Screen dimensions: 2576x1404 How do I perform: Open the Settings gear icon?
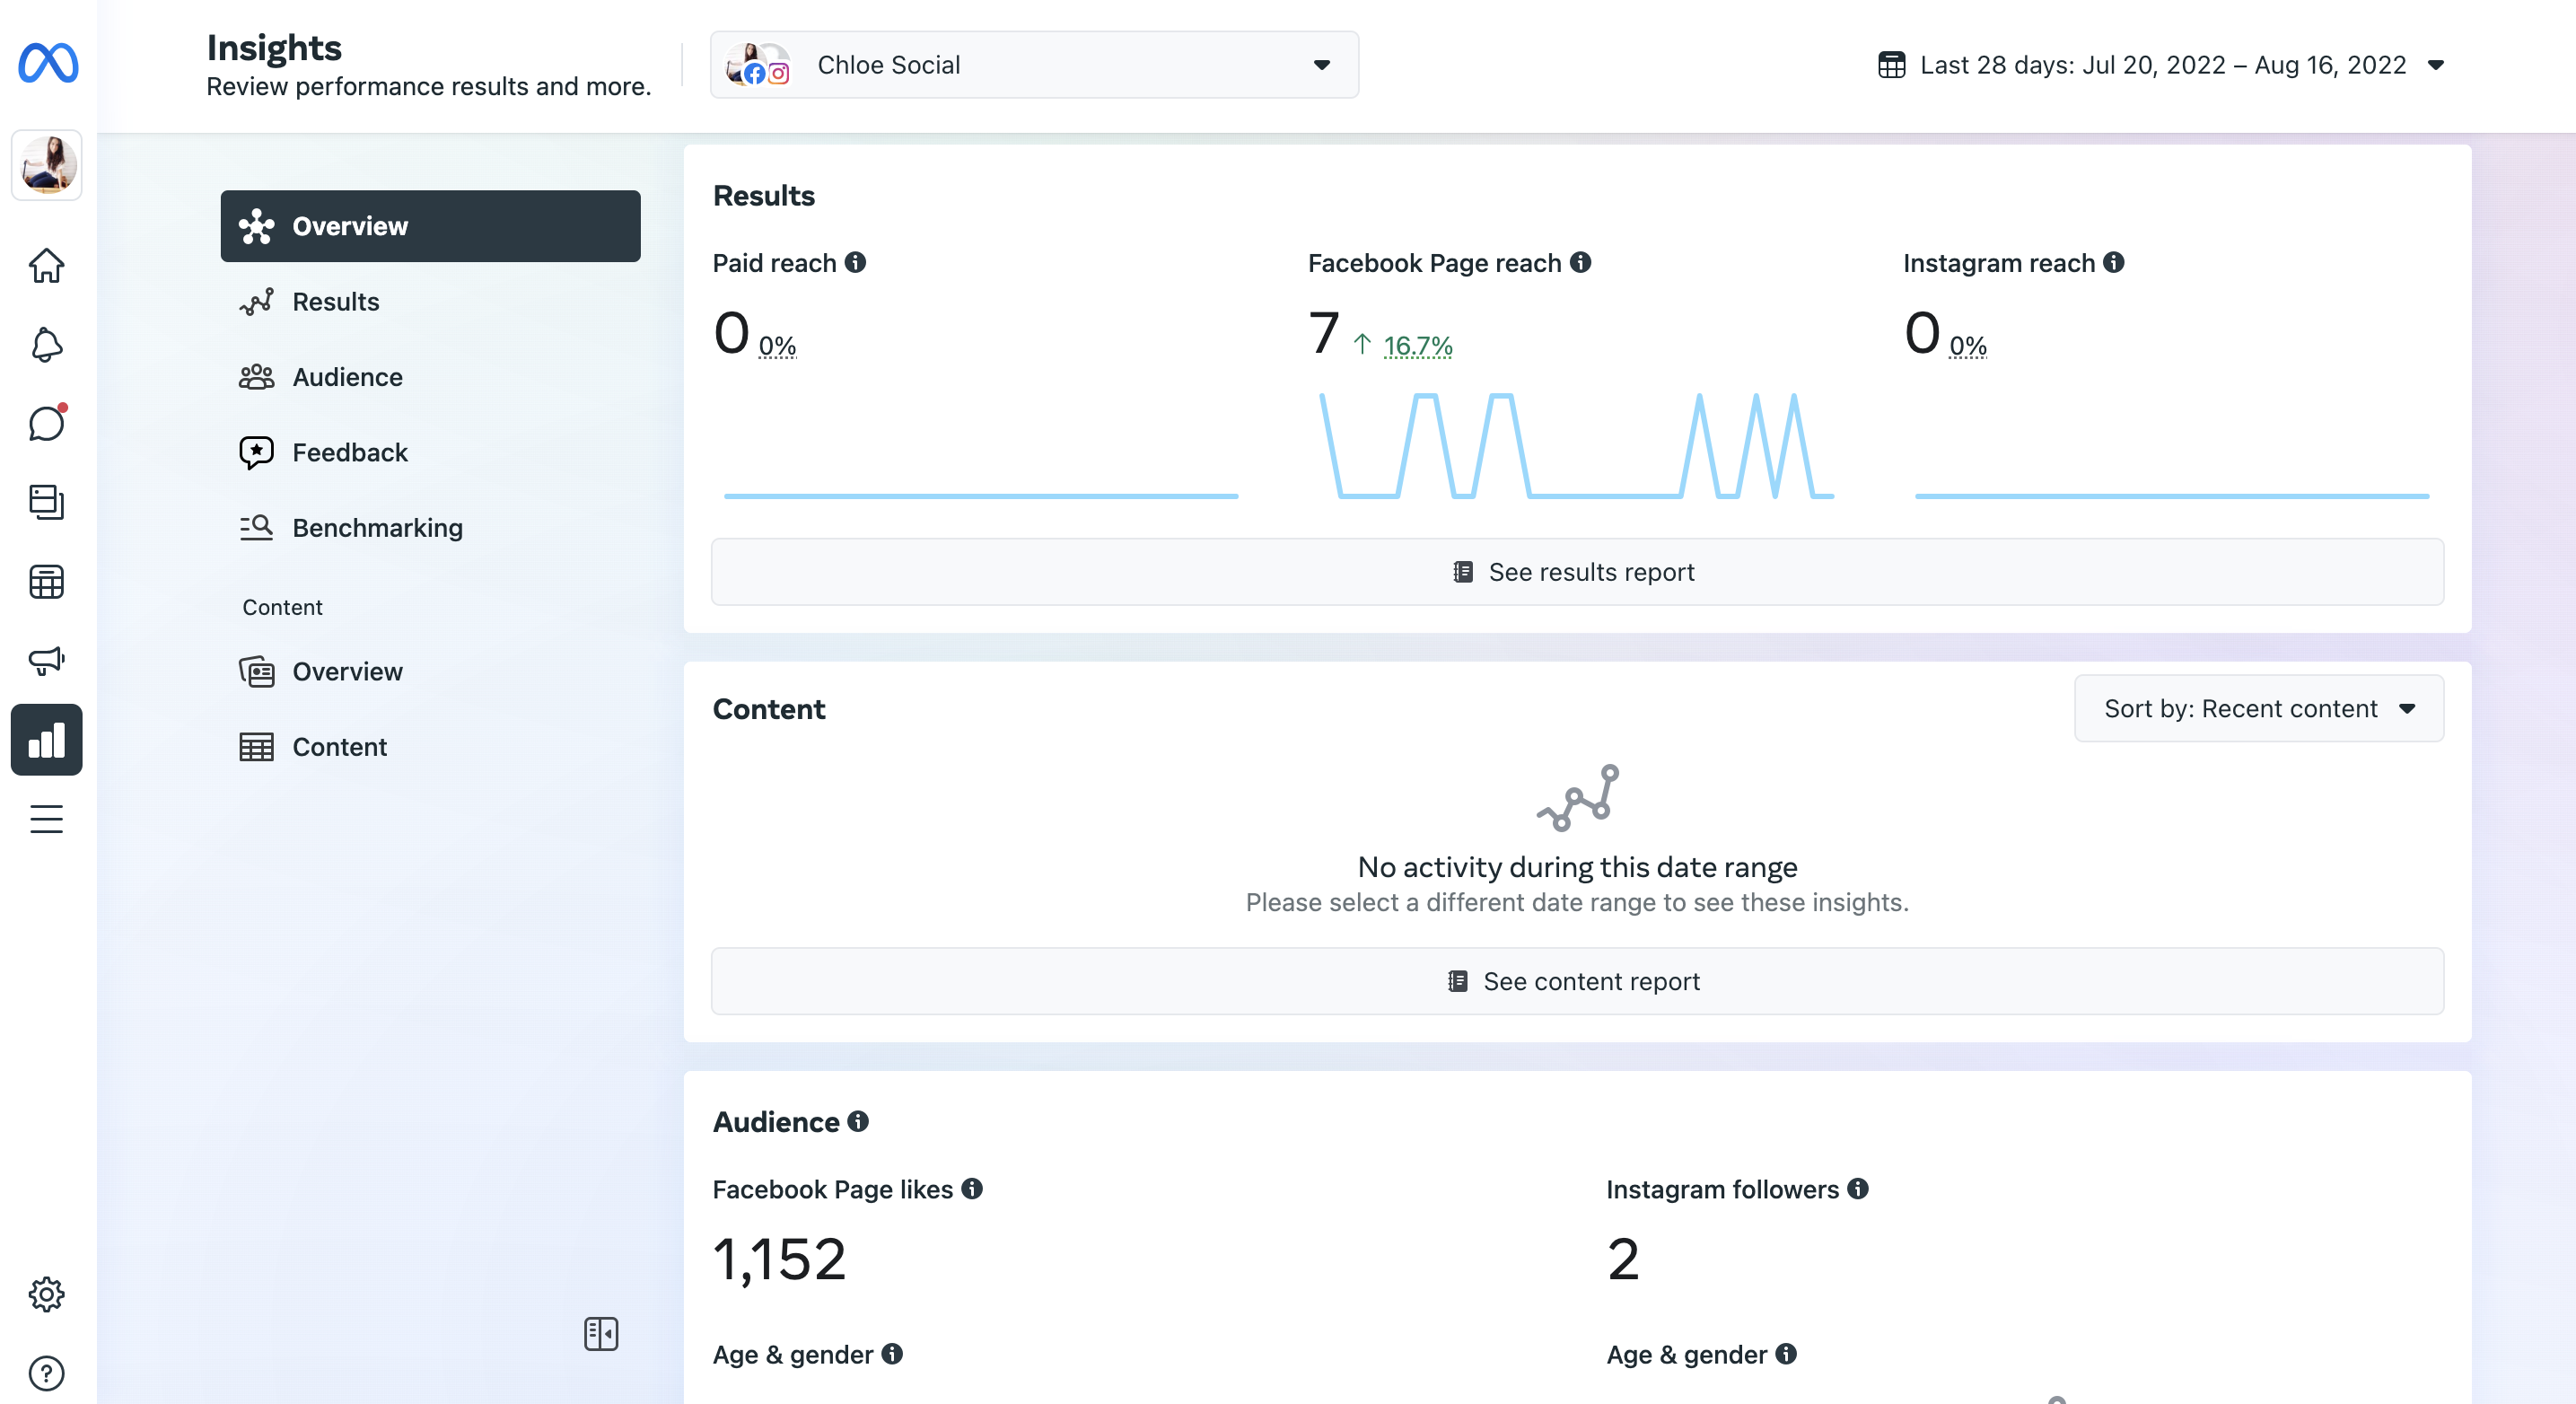point(46,1294)
